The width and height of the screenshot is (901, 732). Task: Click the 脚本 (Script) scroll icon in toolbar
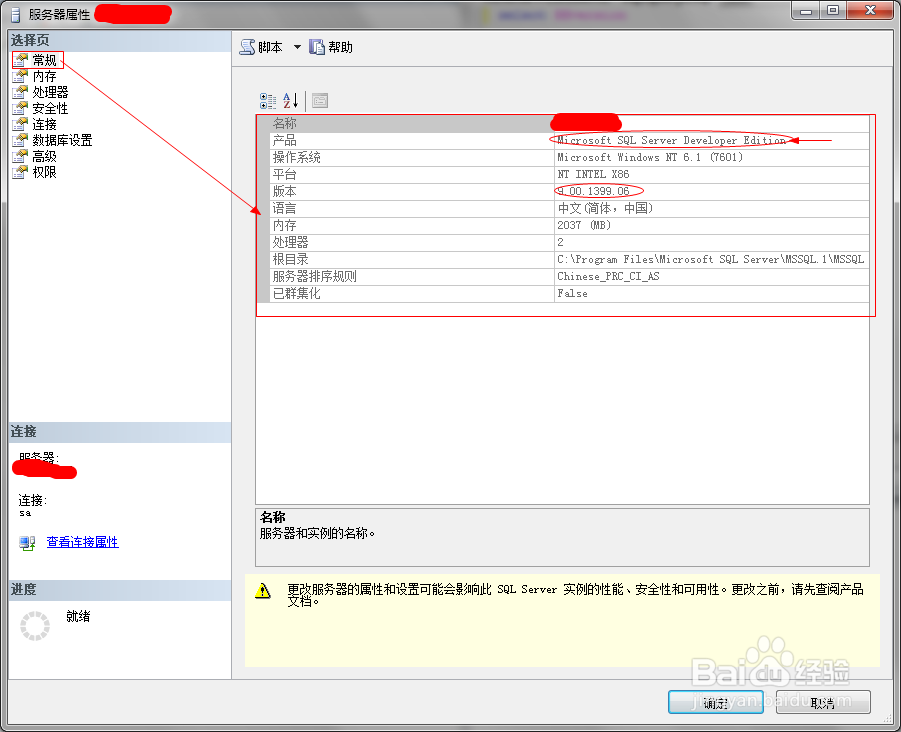tap(245, 46)
